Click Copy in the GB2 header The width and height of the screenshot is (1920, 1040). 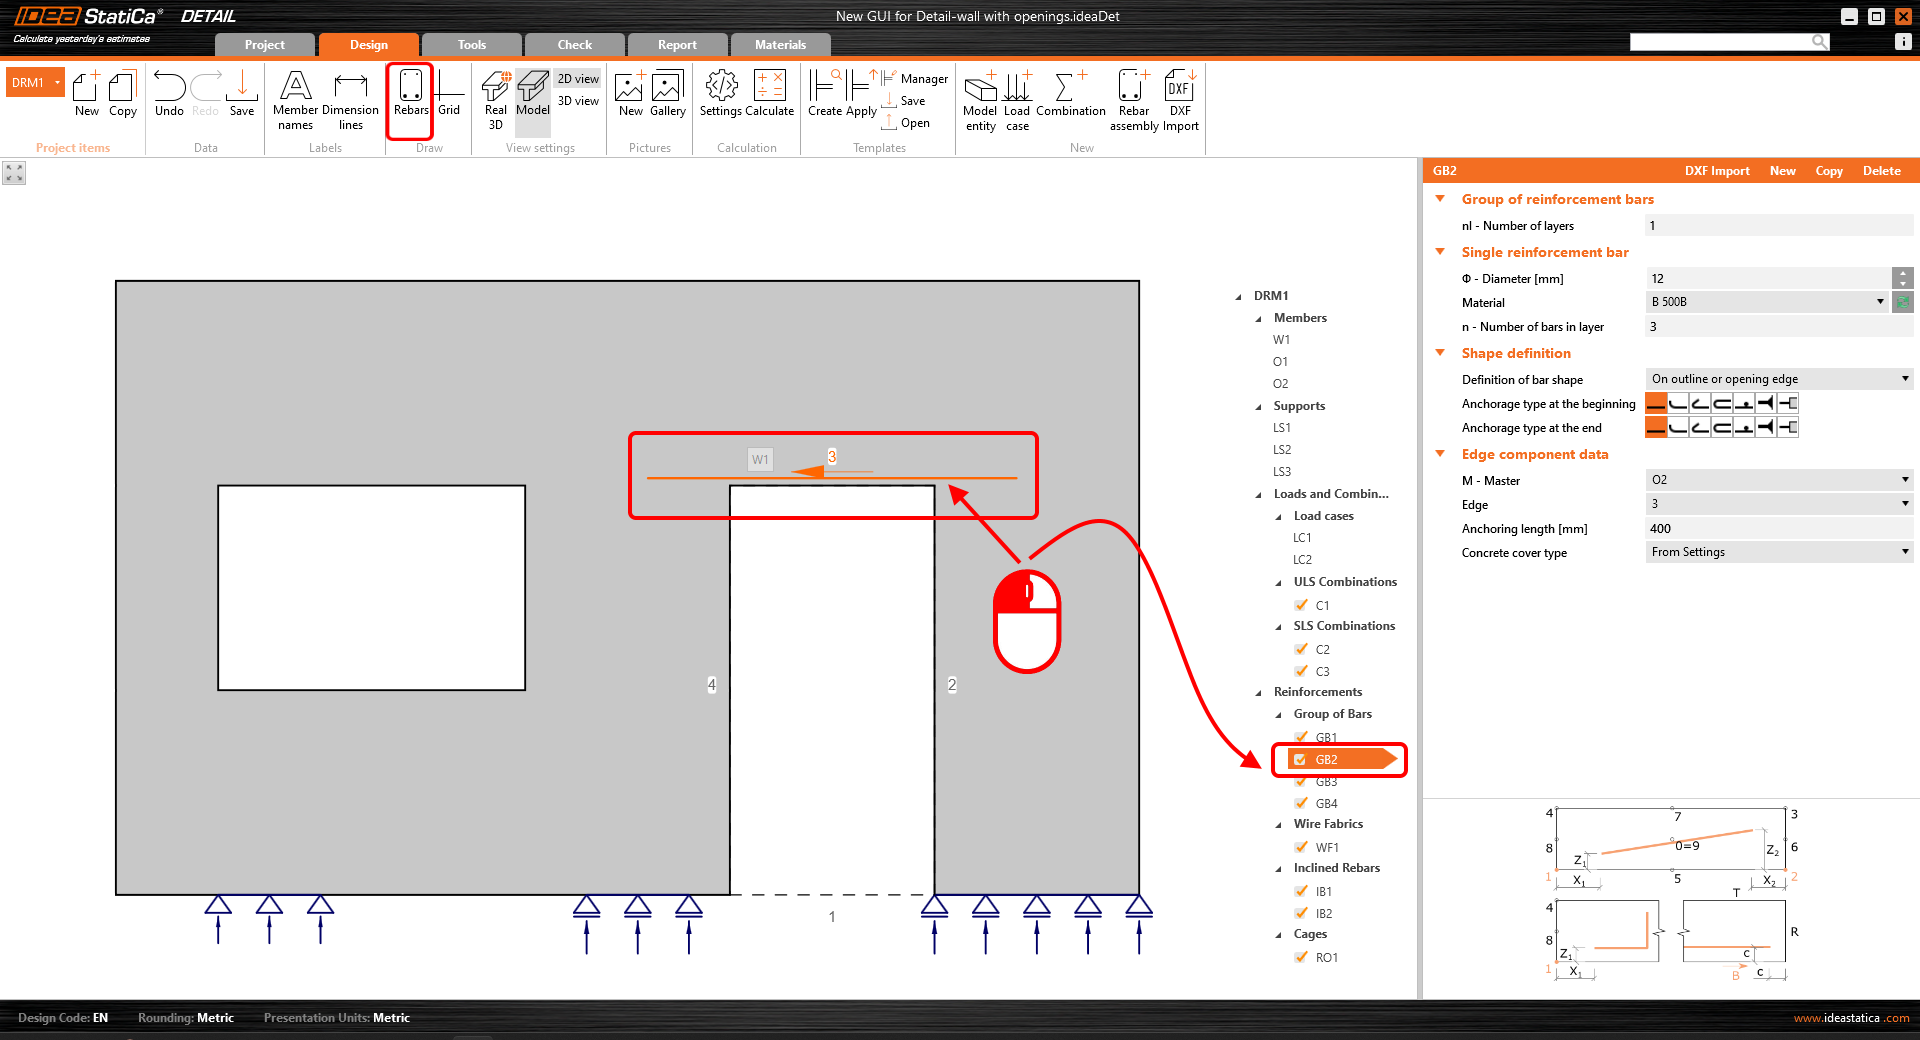[1828, 171]
